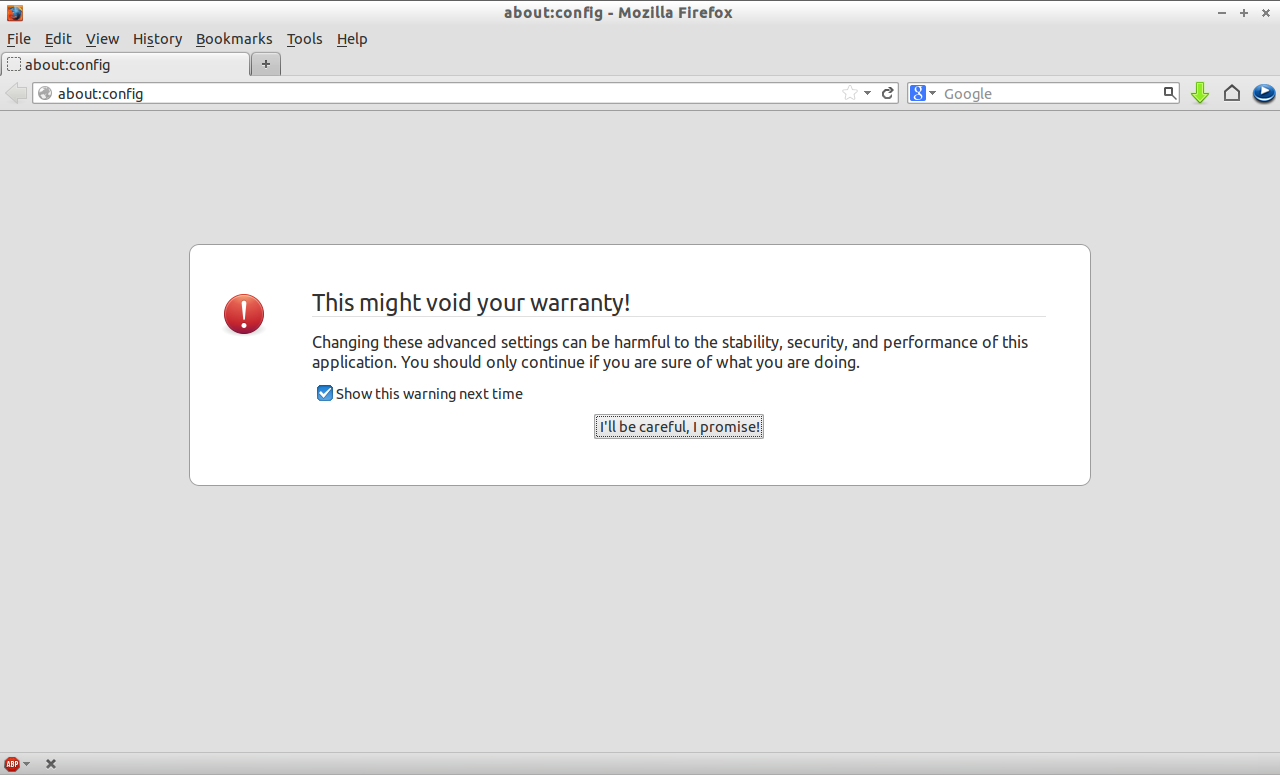Uncheck Show this warning next time
Image resolution: width=1280 pixels, height=776 pixels.
pyautogui.click(x=325, y=393)
